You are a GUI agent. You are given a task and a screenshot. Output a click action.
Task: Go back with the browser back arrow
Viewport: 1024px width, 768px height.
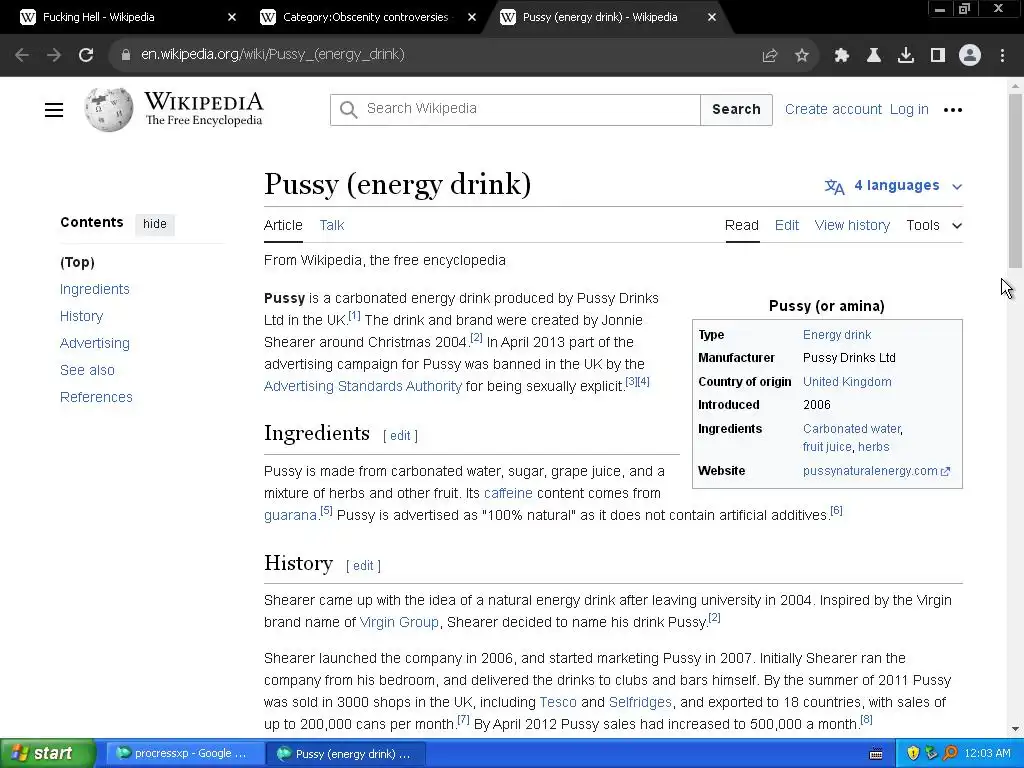tap(22, 55)
